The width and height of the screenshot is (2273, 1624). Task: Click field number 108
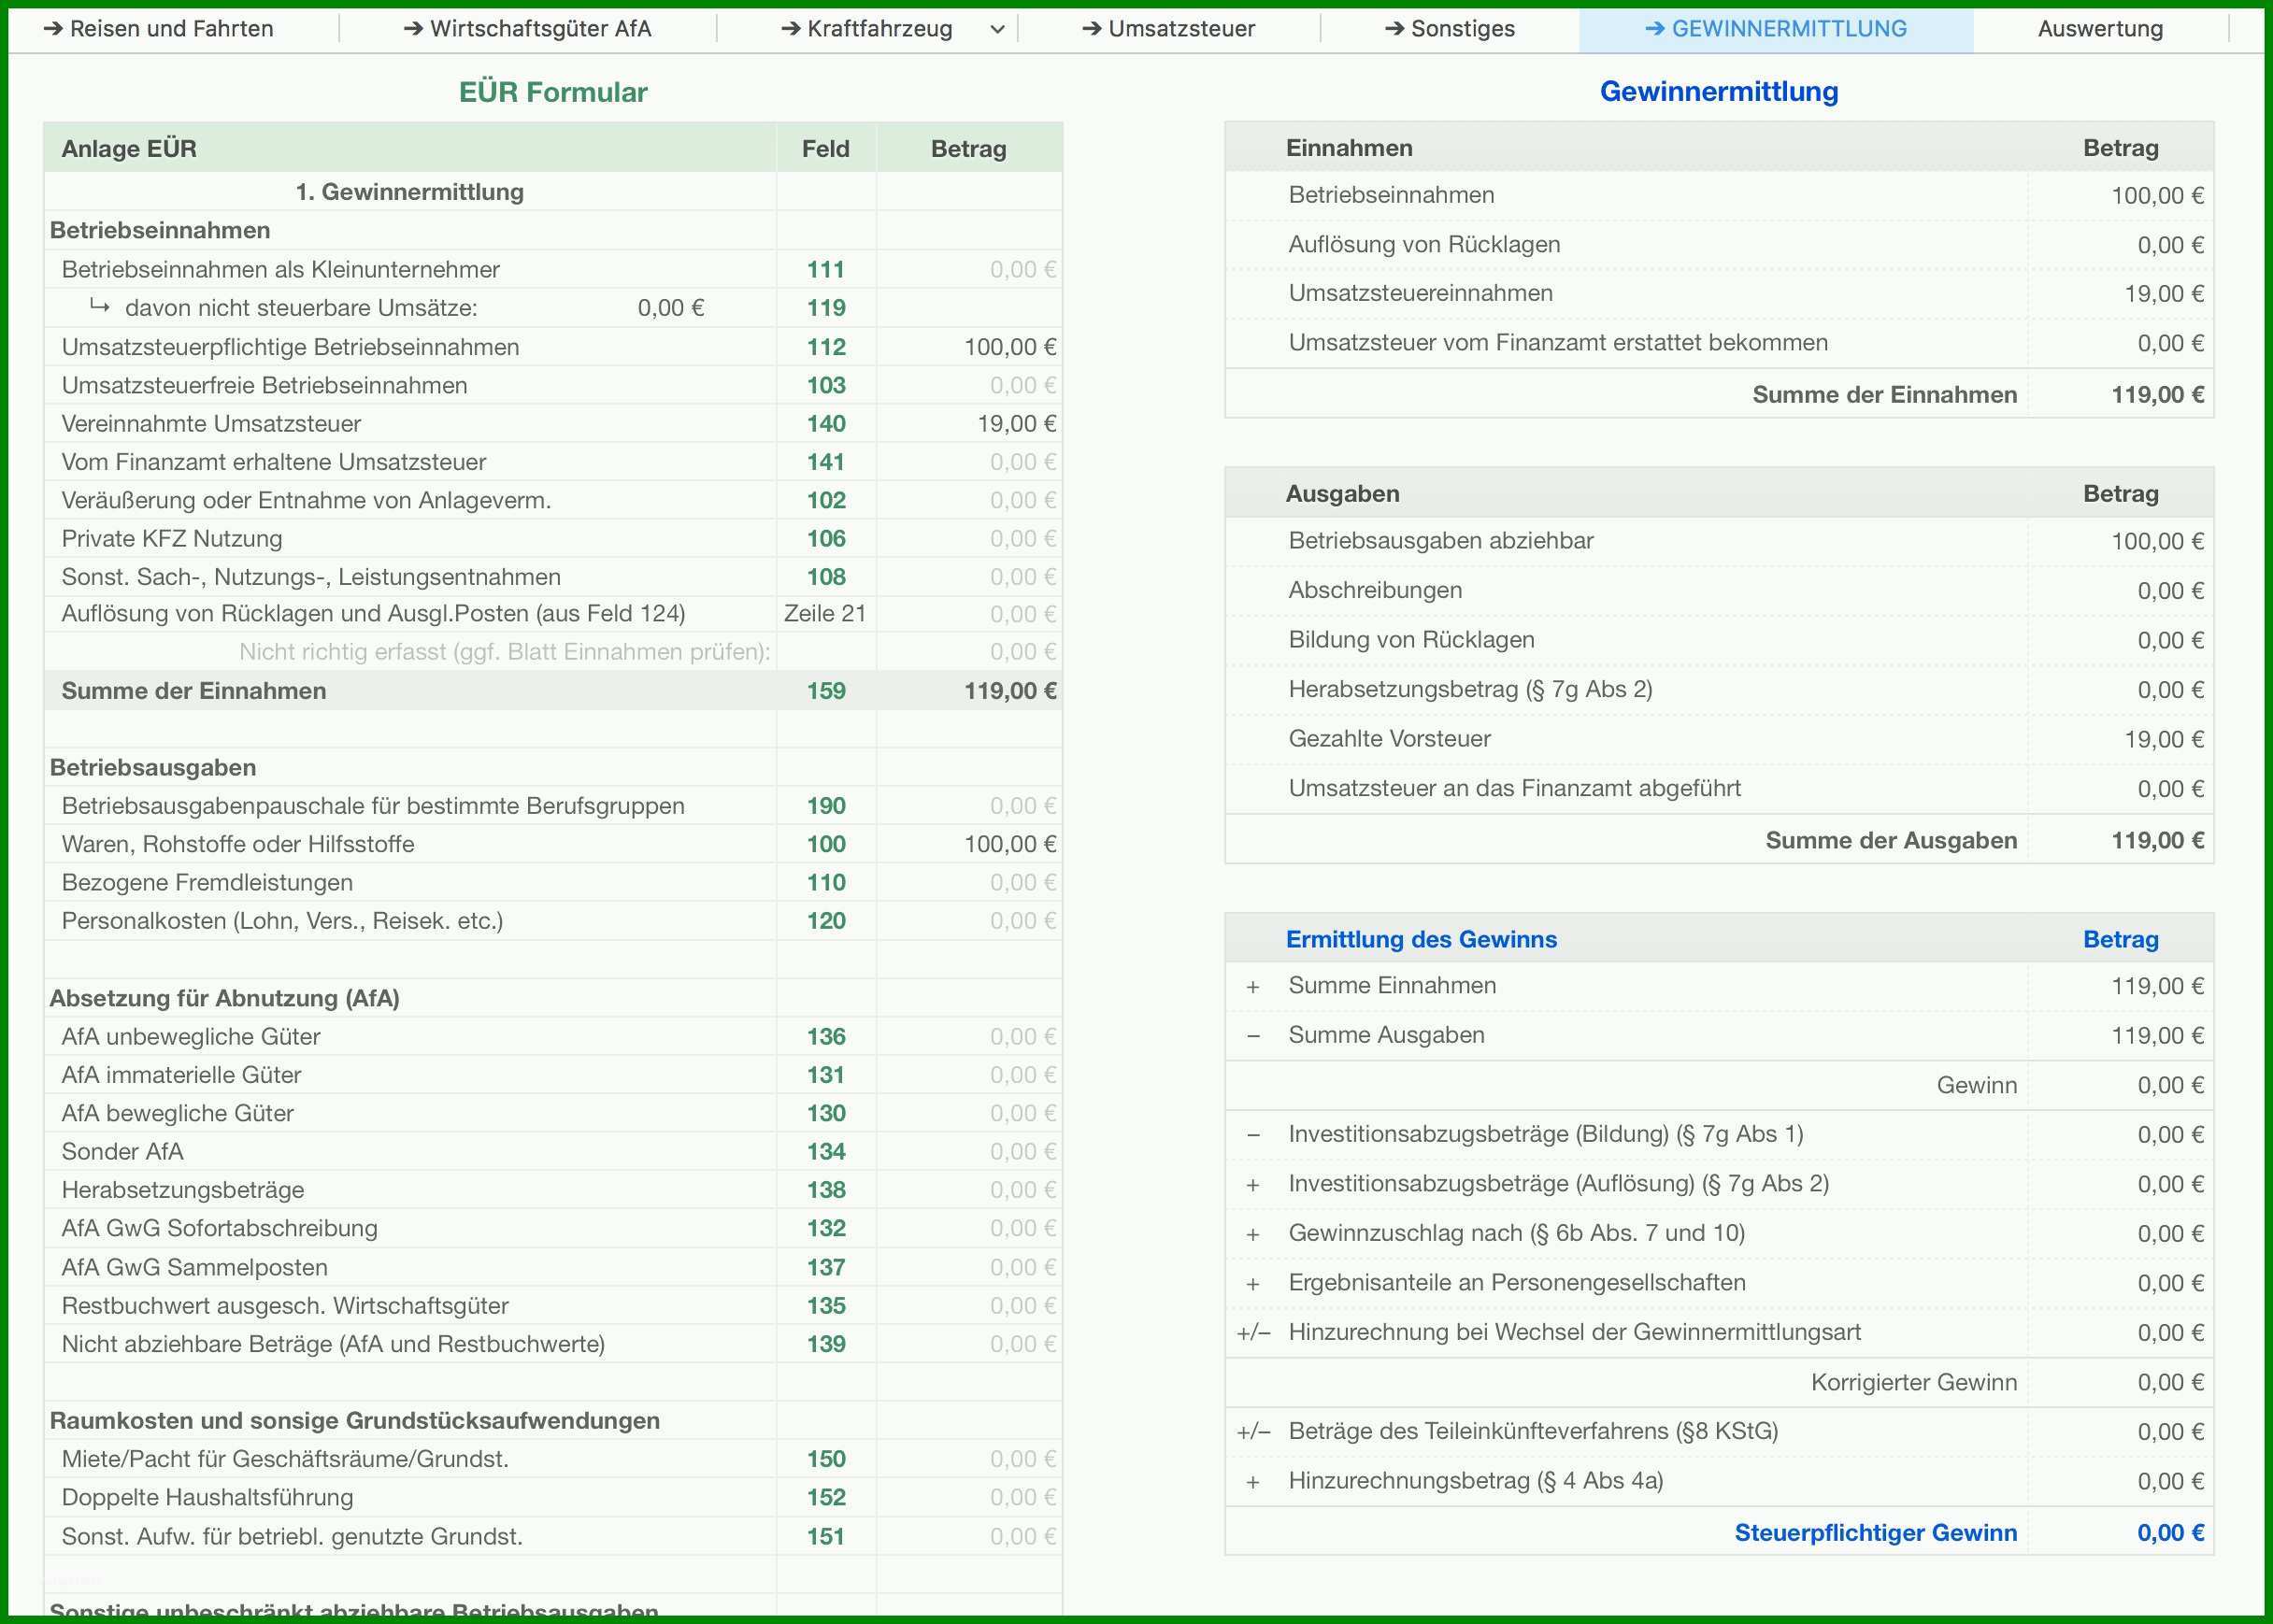(x=826, y=577)
